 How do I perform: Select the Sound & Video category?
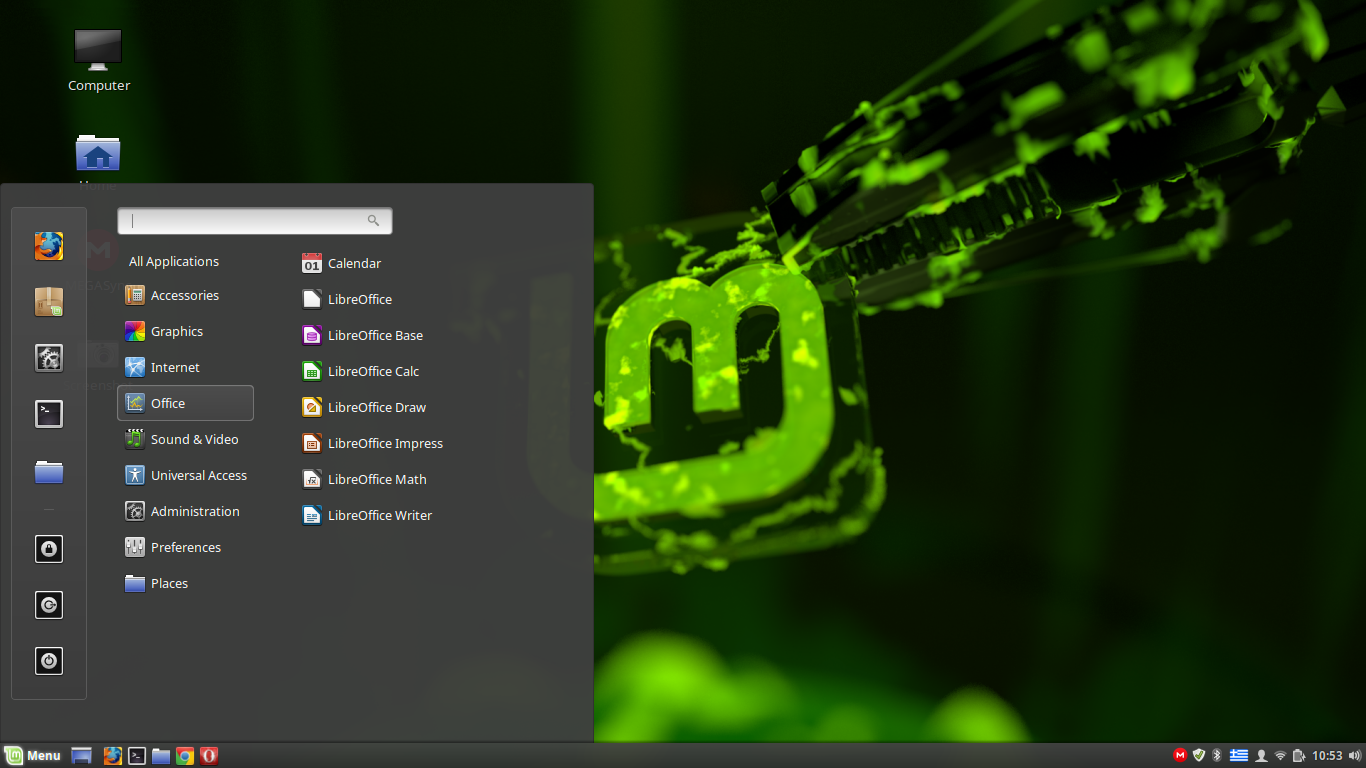(x=194, y=439)
